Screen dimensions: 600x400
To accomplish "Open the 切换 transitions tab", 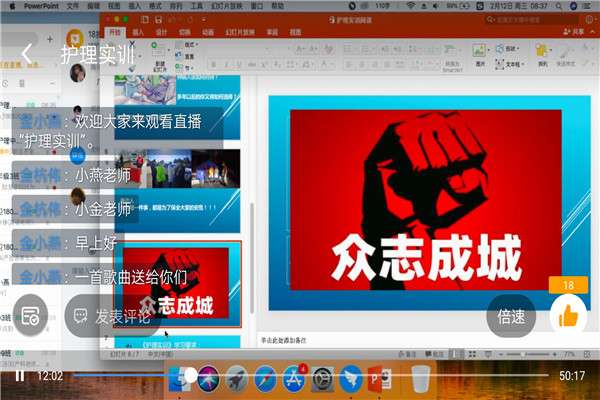I will pyautogui.click(x=184, y=32).
